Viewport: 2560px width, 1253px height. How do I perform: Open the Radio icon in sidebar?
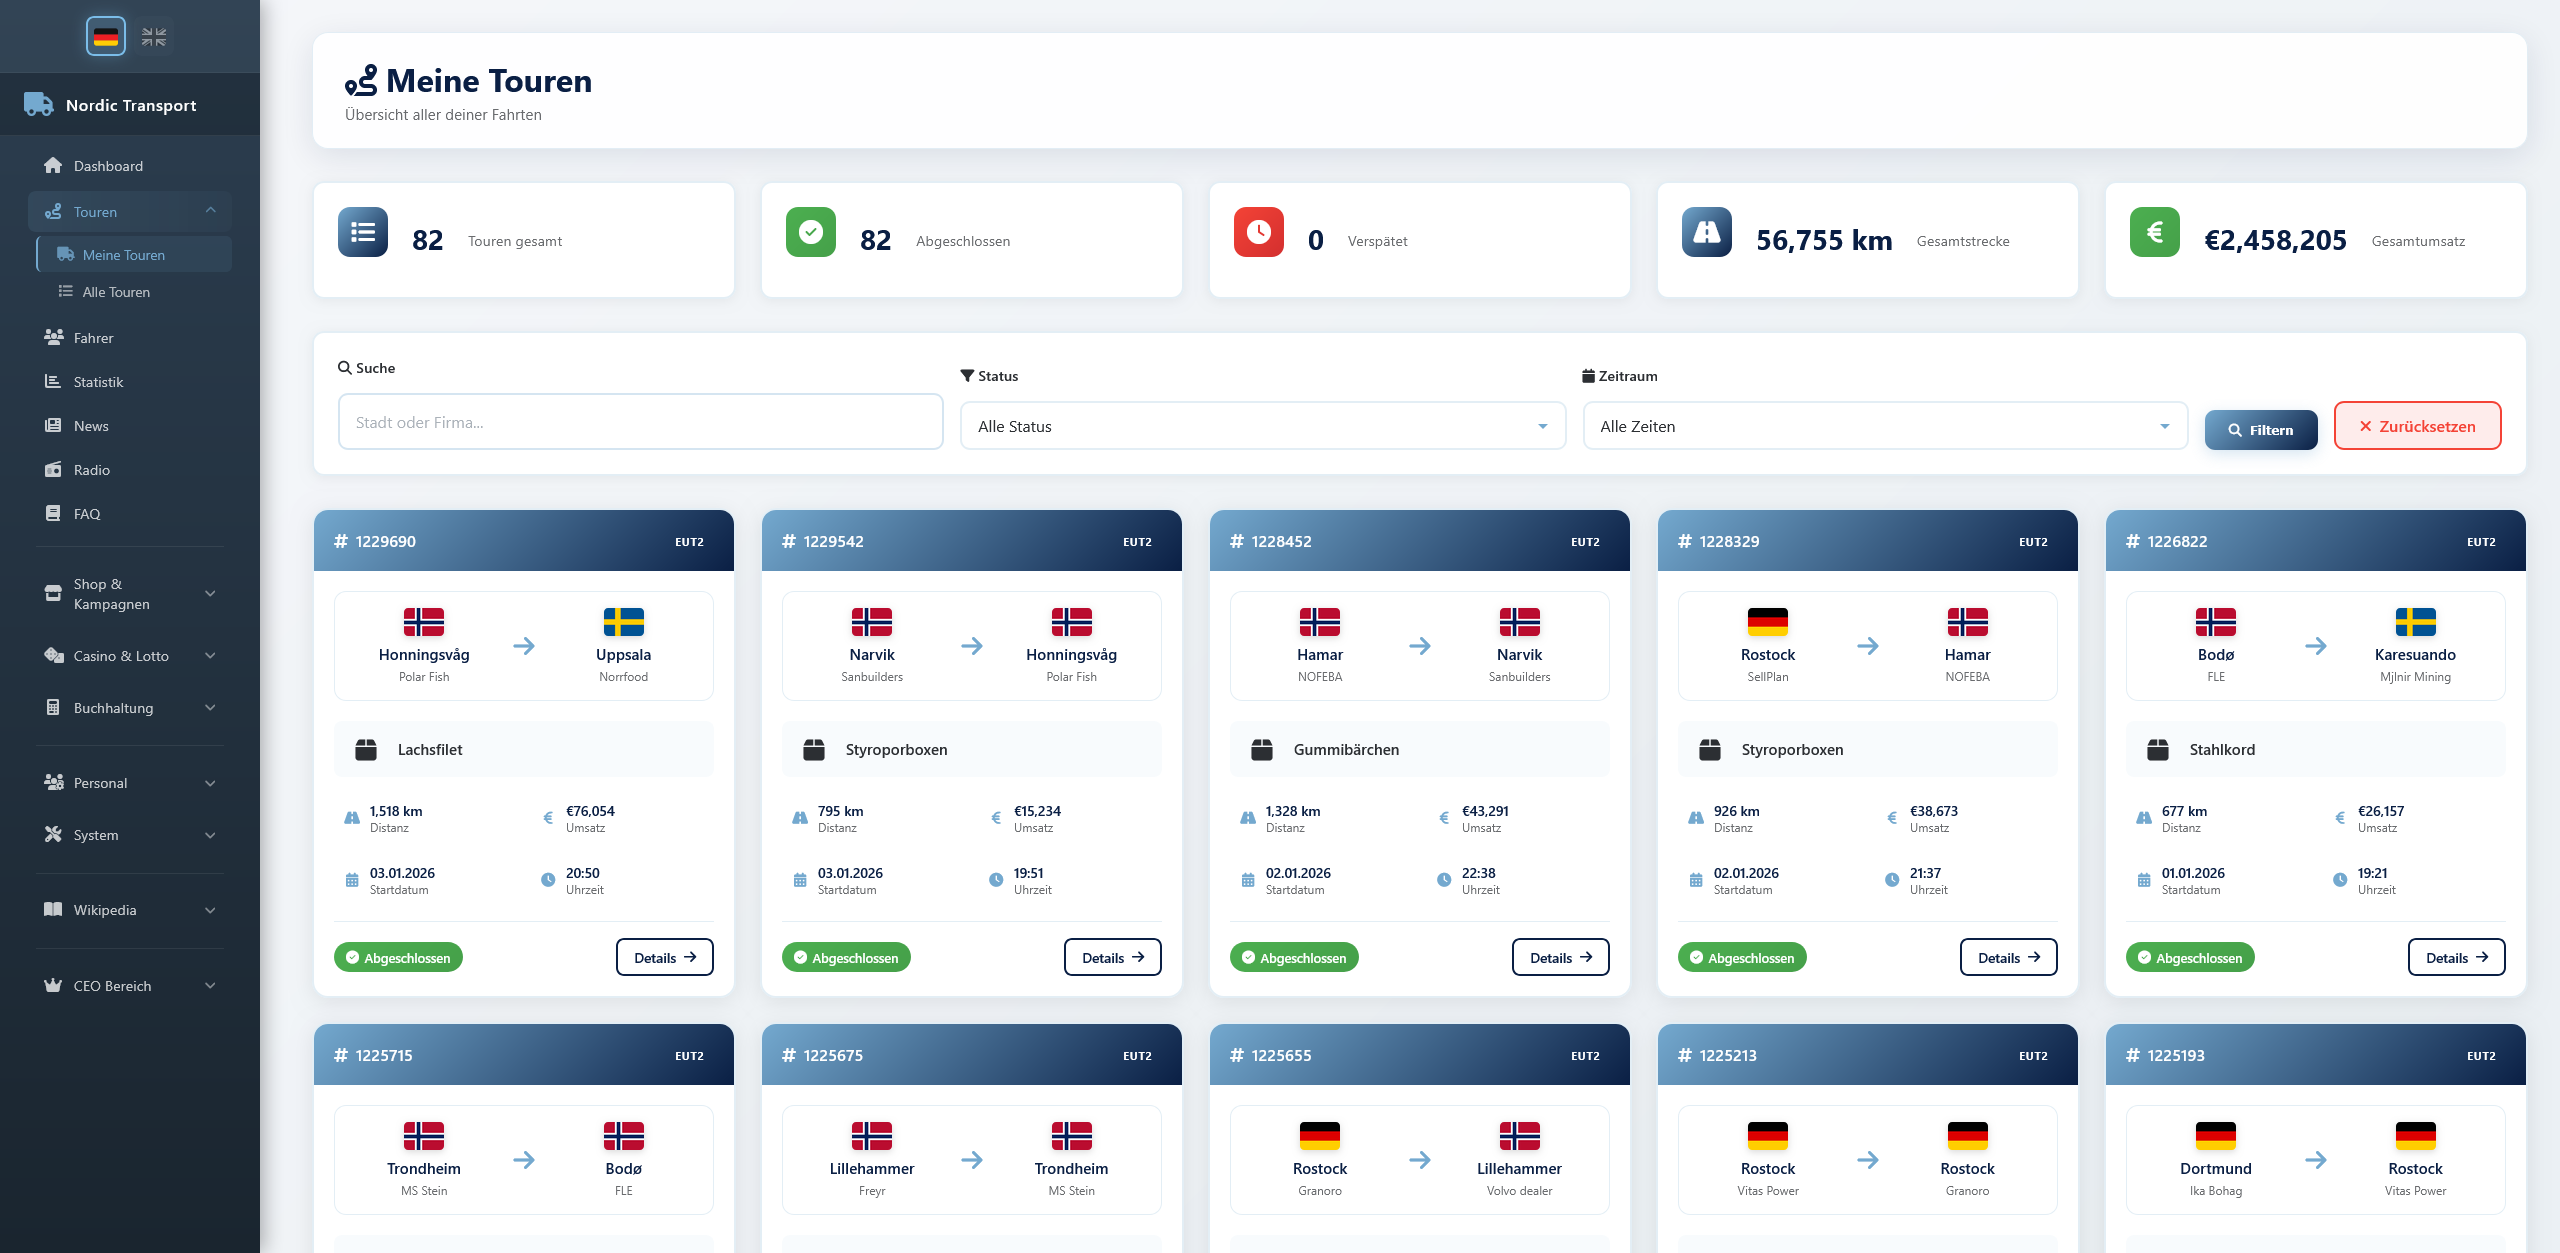53,469
